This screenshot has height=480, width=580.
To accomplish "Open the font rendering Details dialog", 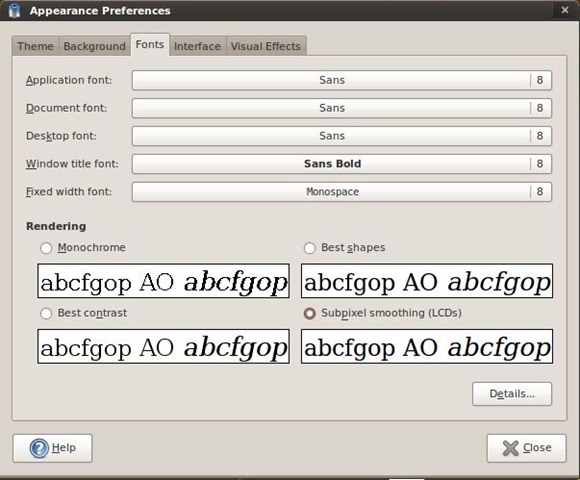I will [512, 394].
